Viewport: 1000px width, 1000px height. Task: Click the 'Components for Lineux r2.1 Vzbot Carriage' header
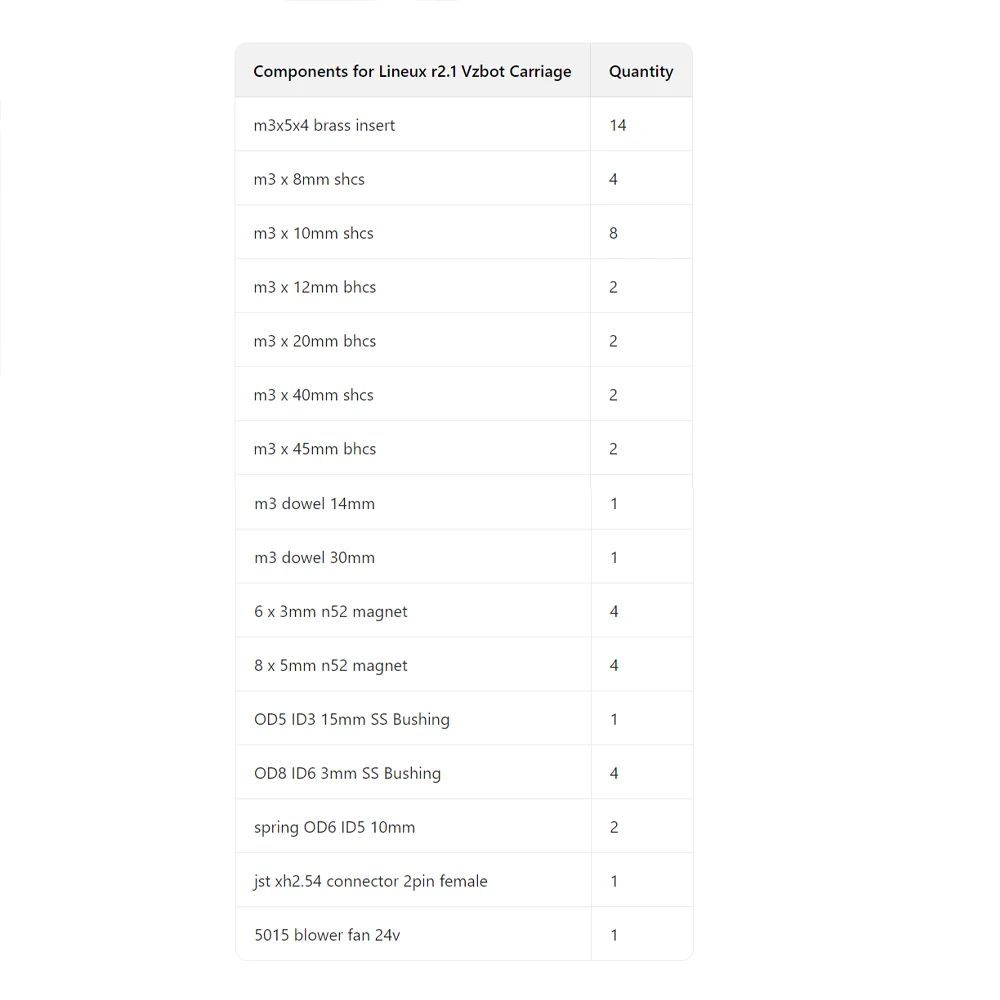(412, 71)
